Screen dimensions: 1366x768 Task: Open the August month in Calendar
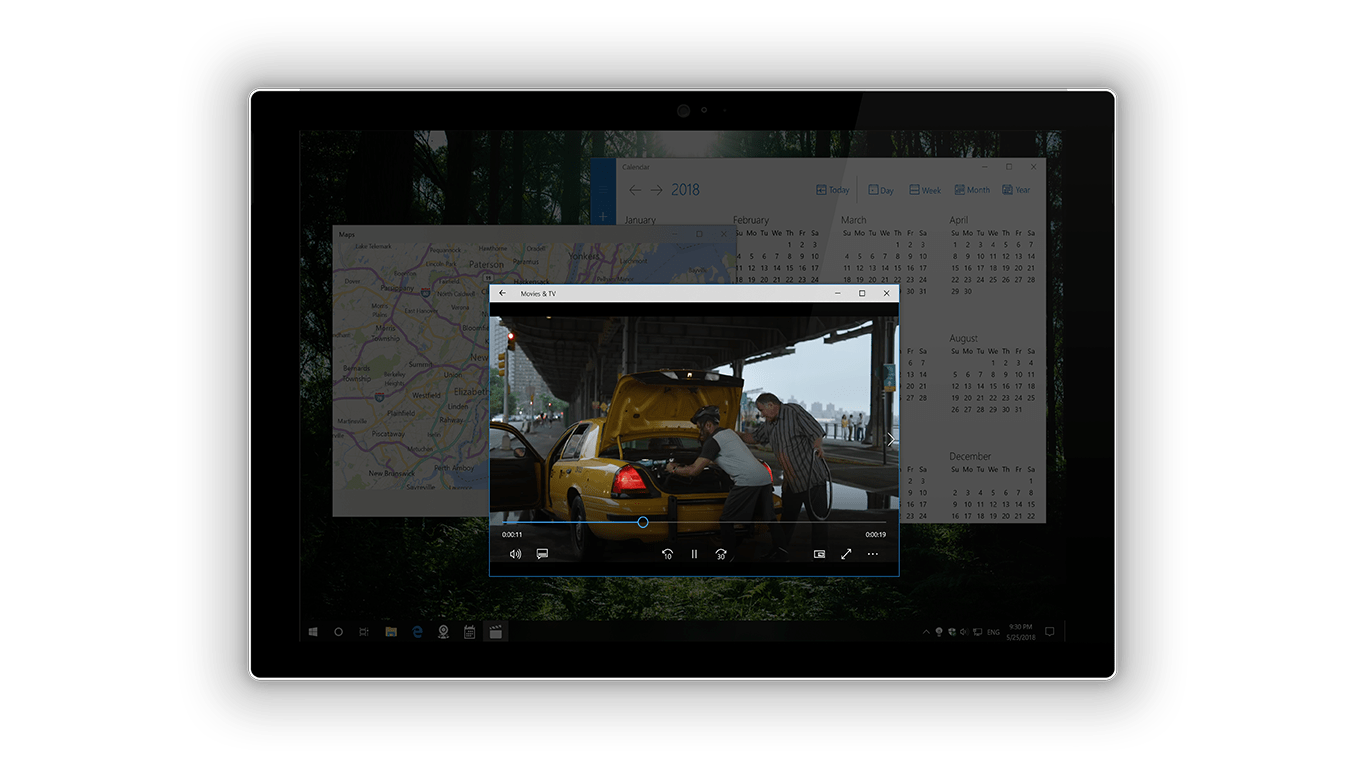964,339
